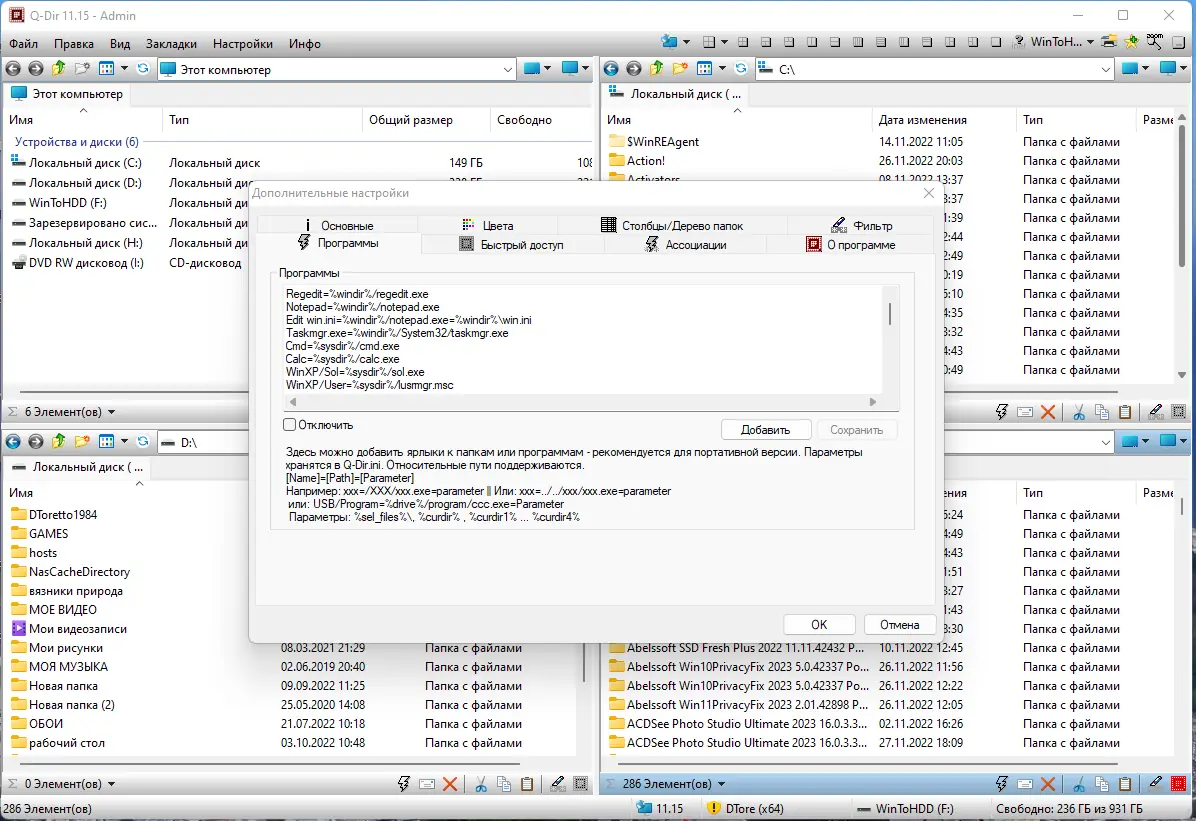Click the Отмена button
This screenshot has height=821, width=1196.
click(899, 624)
